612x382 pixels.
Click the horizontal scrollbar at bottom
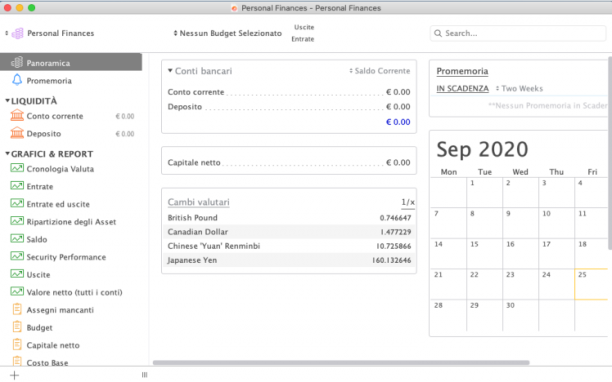(x=341, y=362)
